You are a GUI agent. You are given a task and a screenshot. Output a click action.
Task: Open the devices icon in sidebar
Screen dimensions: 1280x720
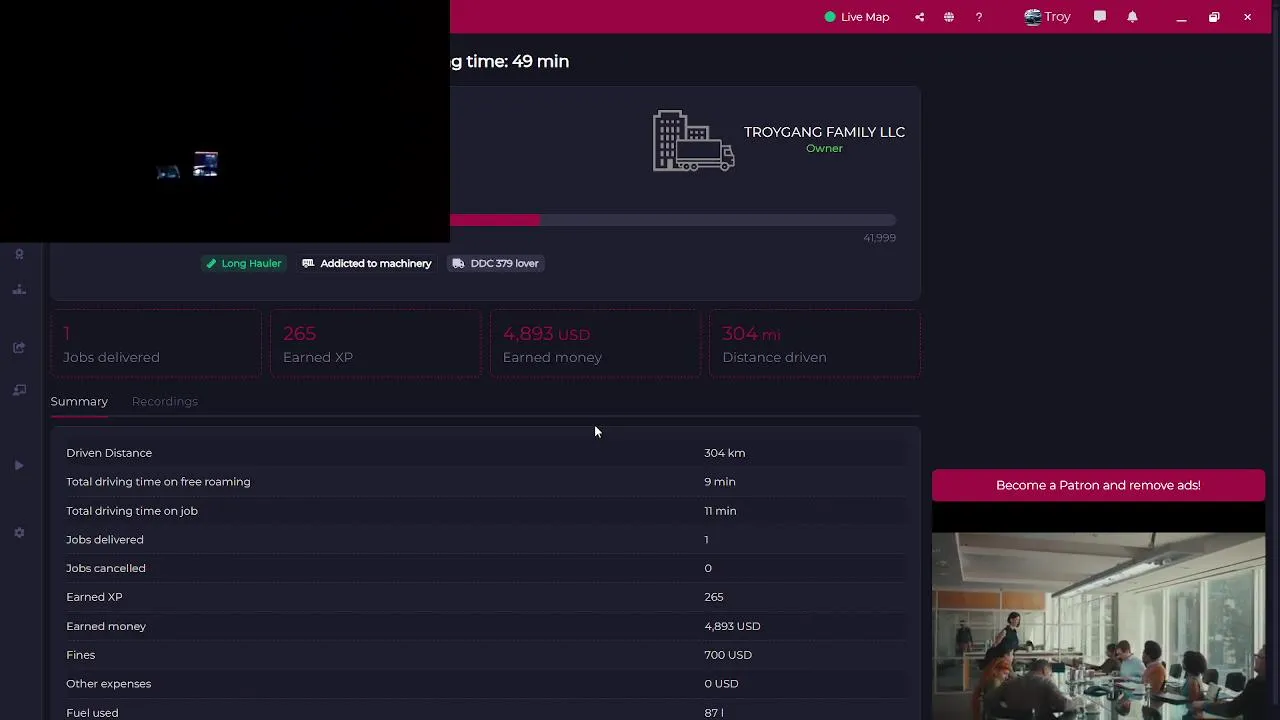(19, 390)
